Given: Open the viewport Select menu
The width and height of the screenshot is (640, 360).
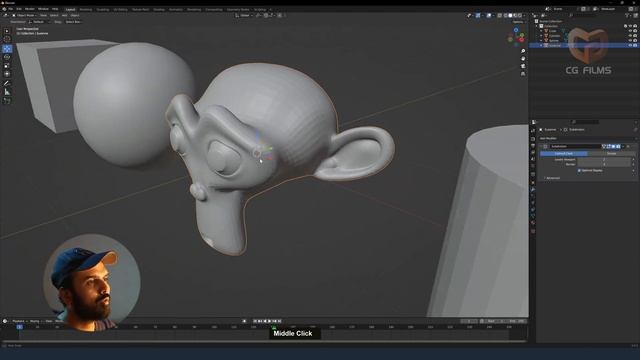Looking at the screenshot, I should point(54,16).
